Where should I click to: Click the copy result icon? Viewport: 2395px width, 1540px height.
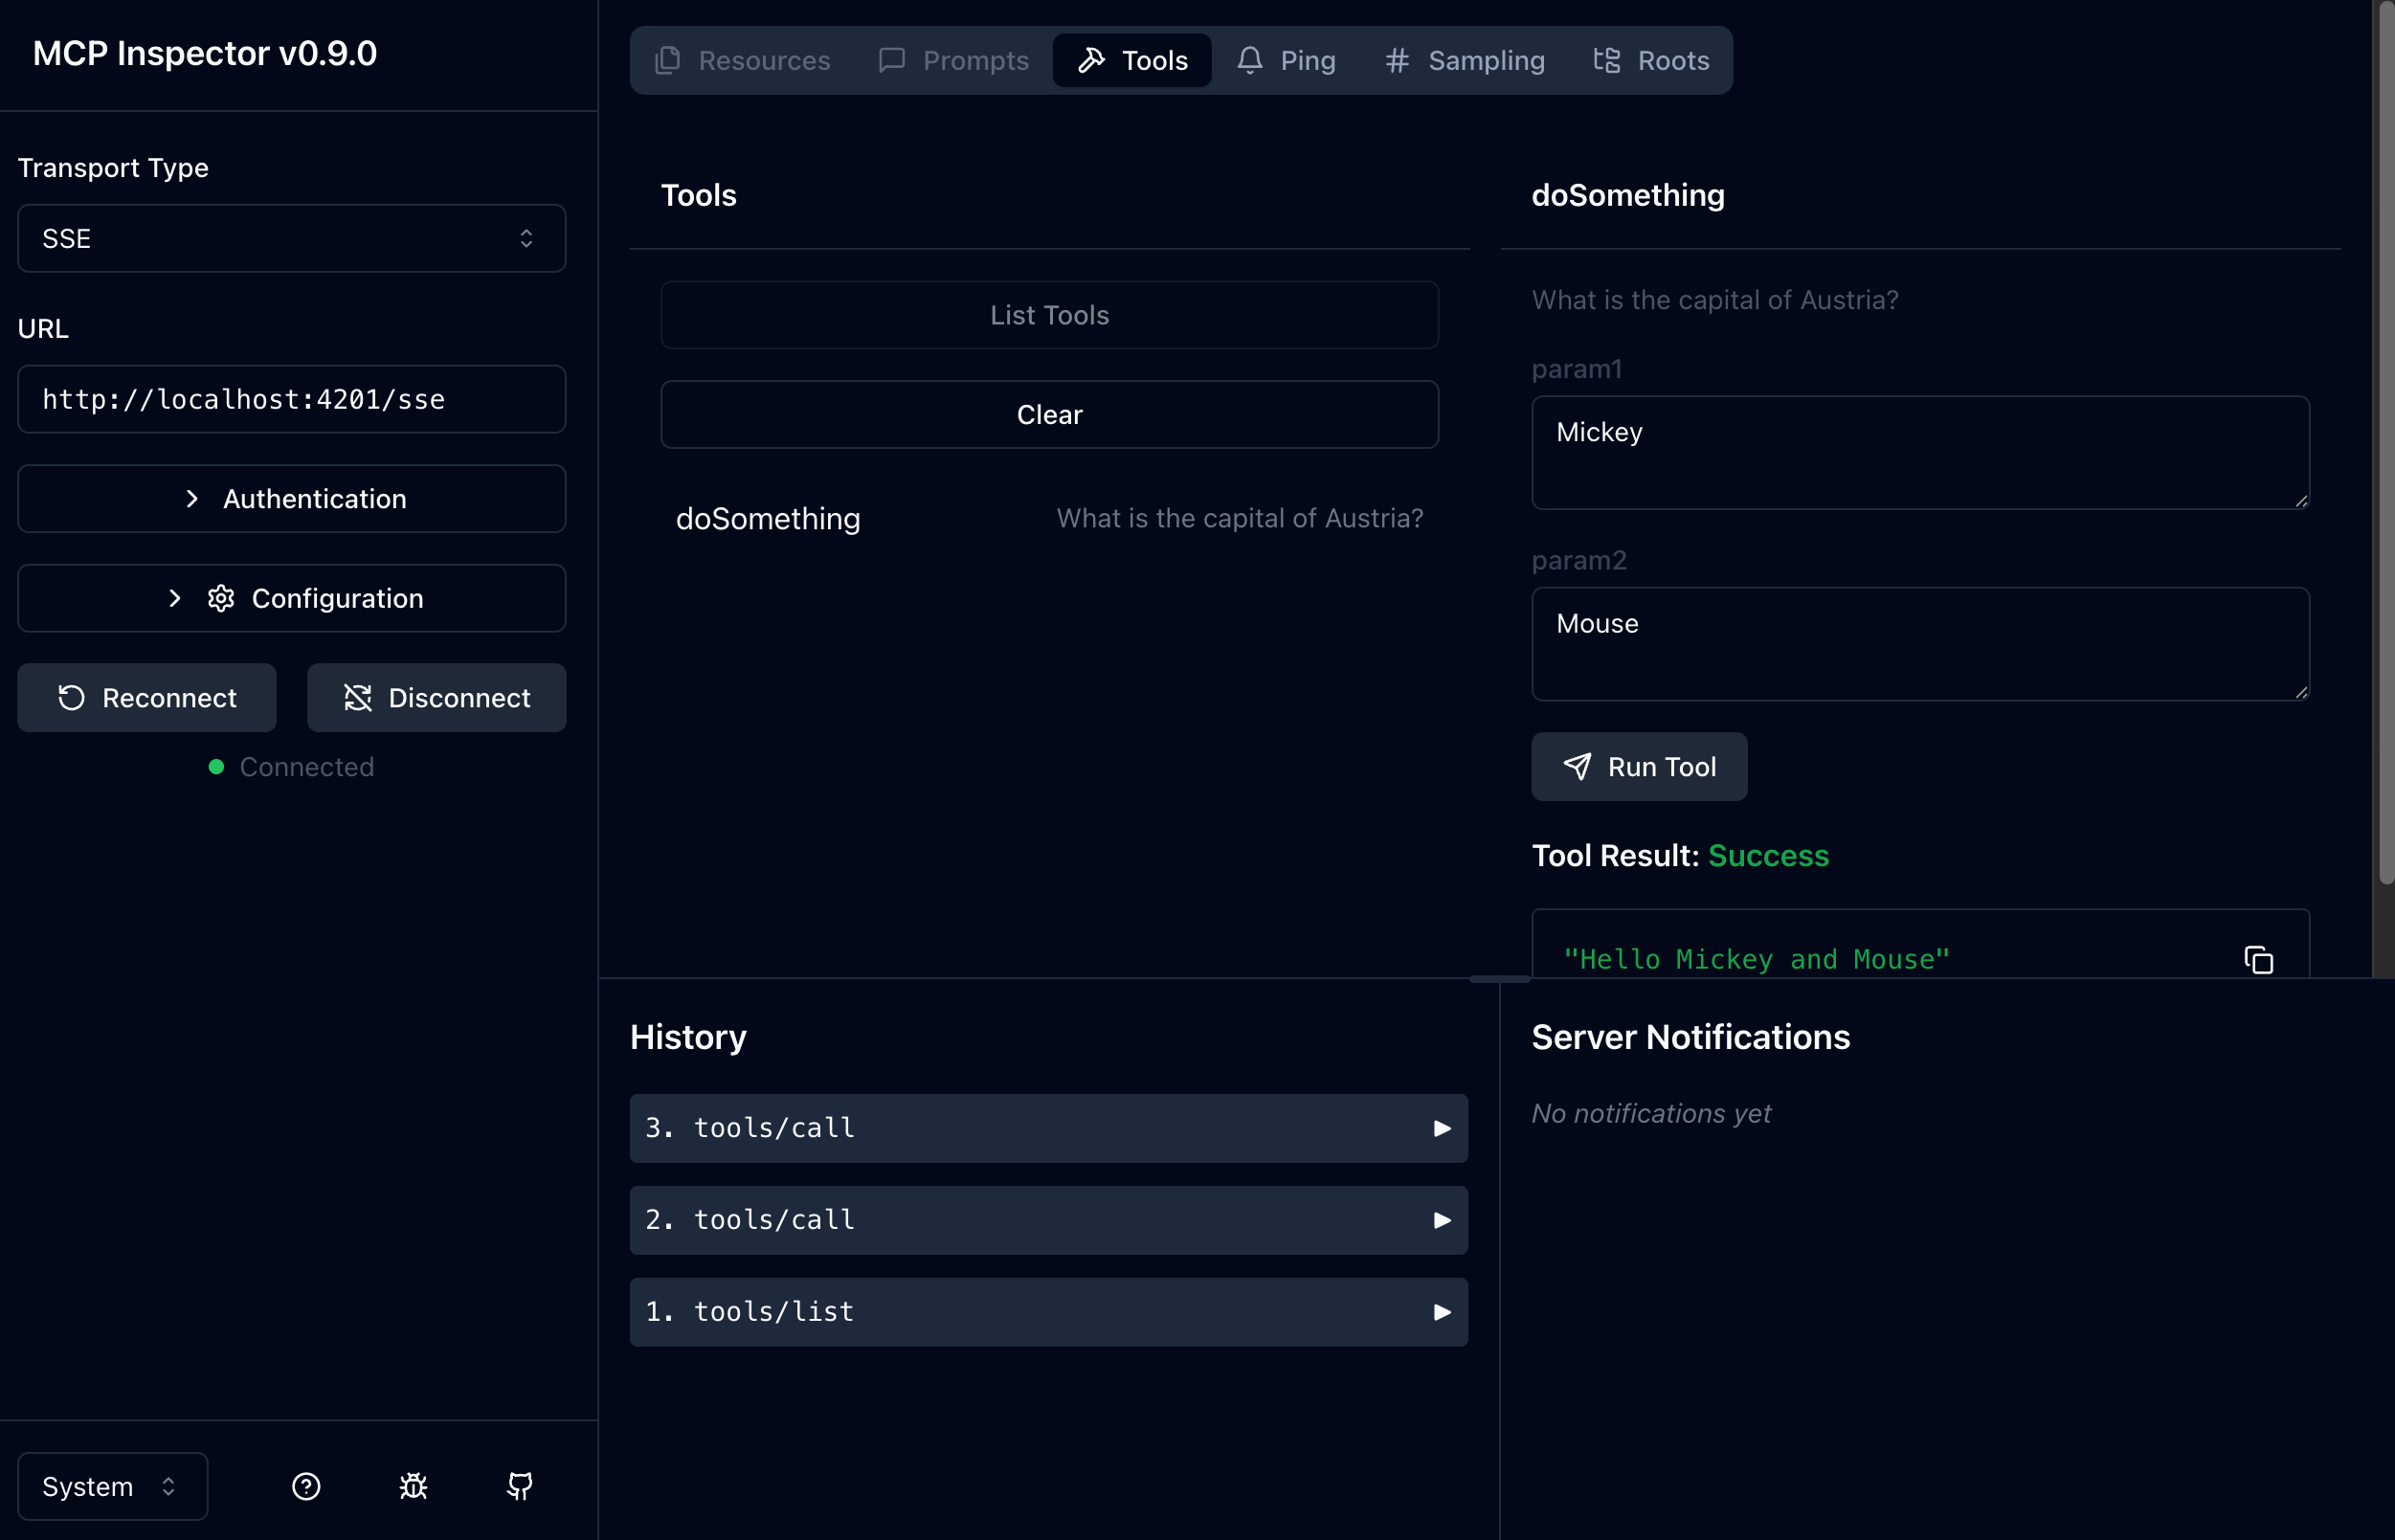tap(2258, 960)
